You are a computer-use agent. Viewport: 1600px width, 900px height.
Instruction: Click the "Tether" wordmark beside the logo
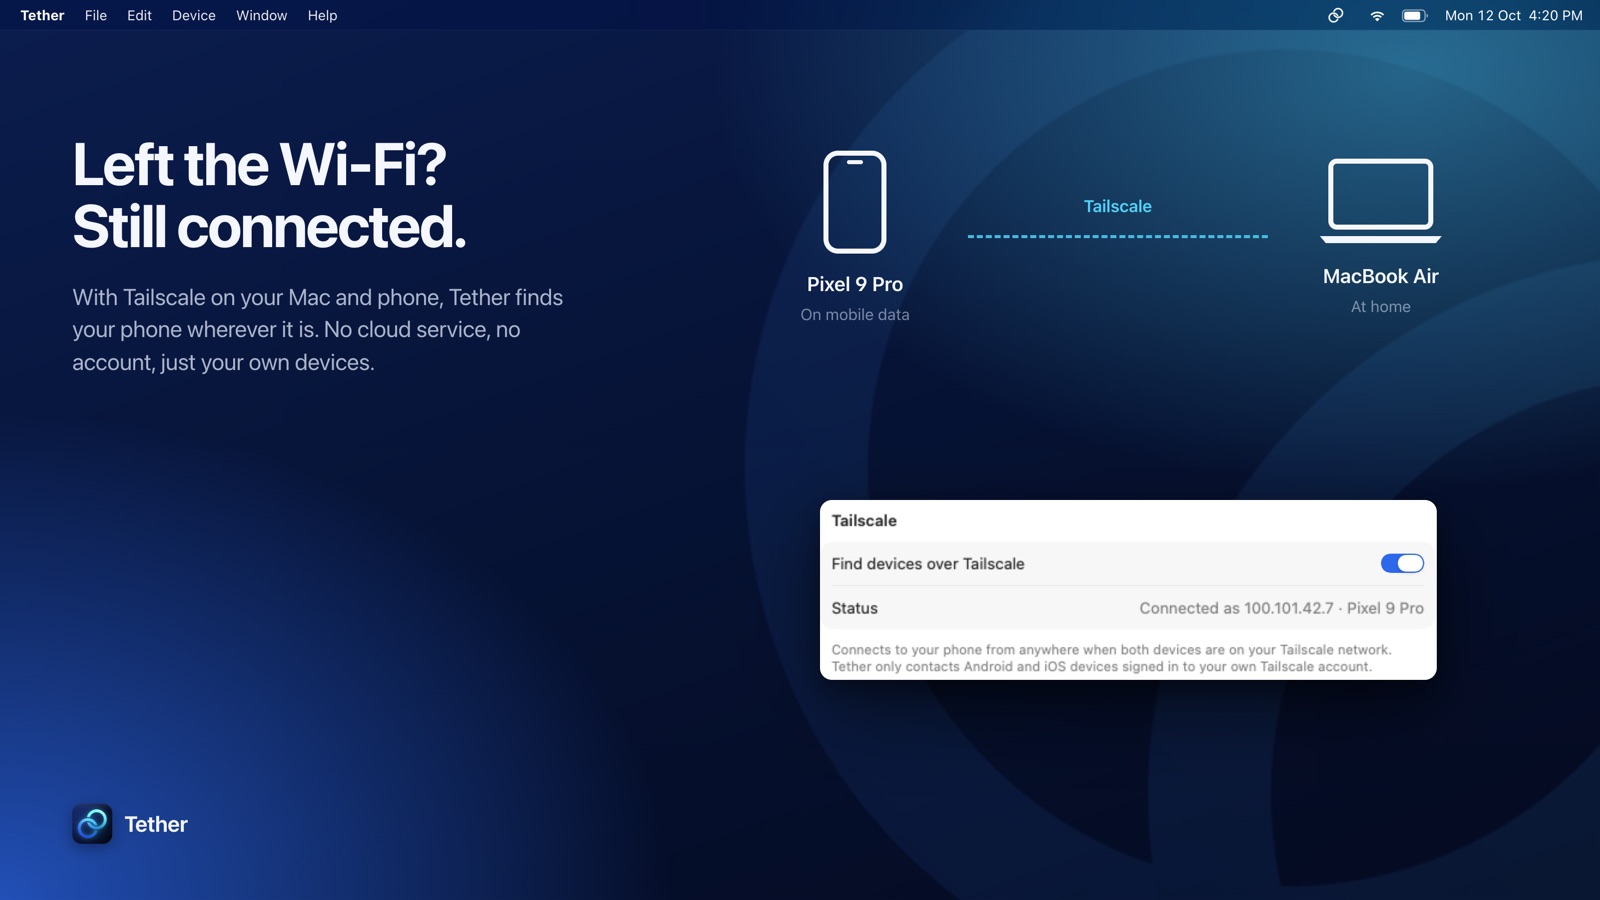(156, 824)
